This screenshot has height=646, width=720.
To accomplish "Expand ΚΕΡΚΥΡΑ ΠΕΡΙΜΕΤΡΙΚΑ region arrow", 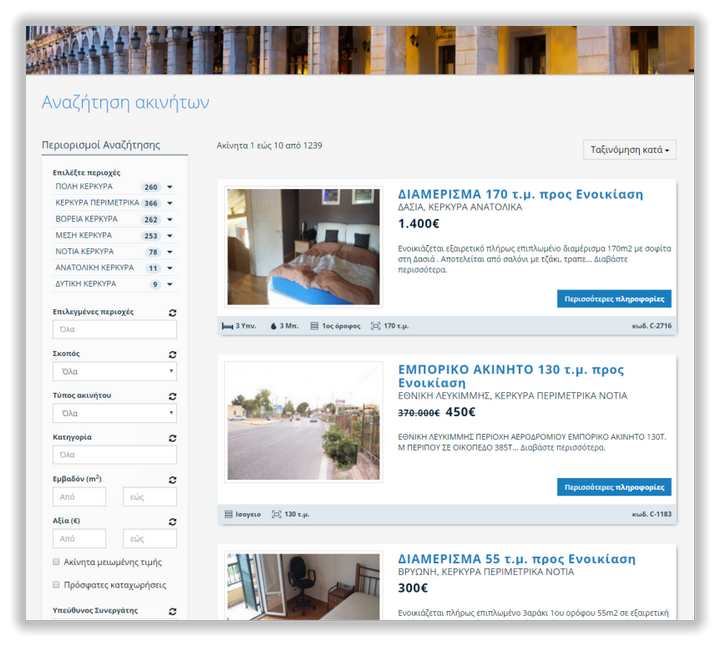I will [170, 203].
